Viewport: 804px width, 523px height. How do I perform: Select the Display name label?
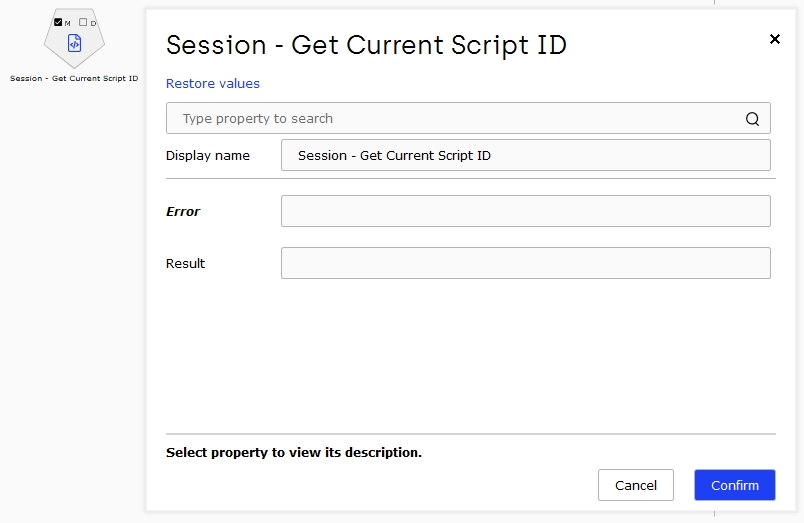(x=208, y=155)
